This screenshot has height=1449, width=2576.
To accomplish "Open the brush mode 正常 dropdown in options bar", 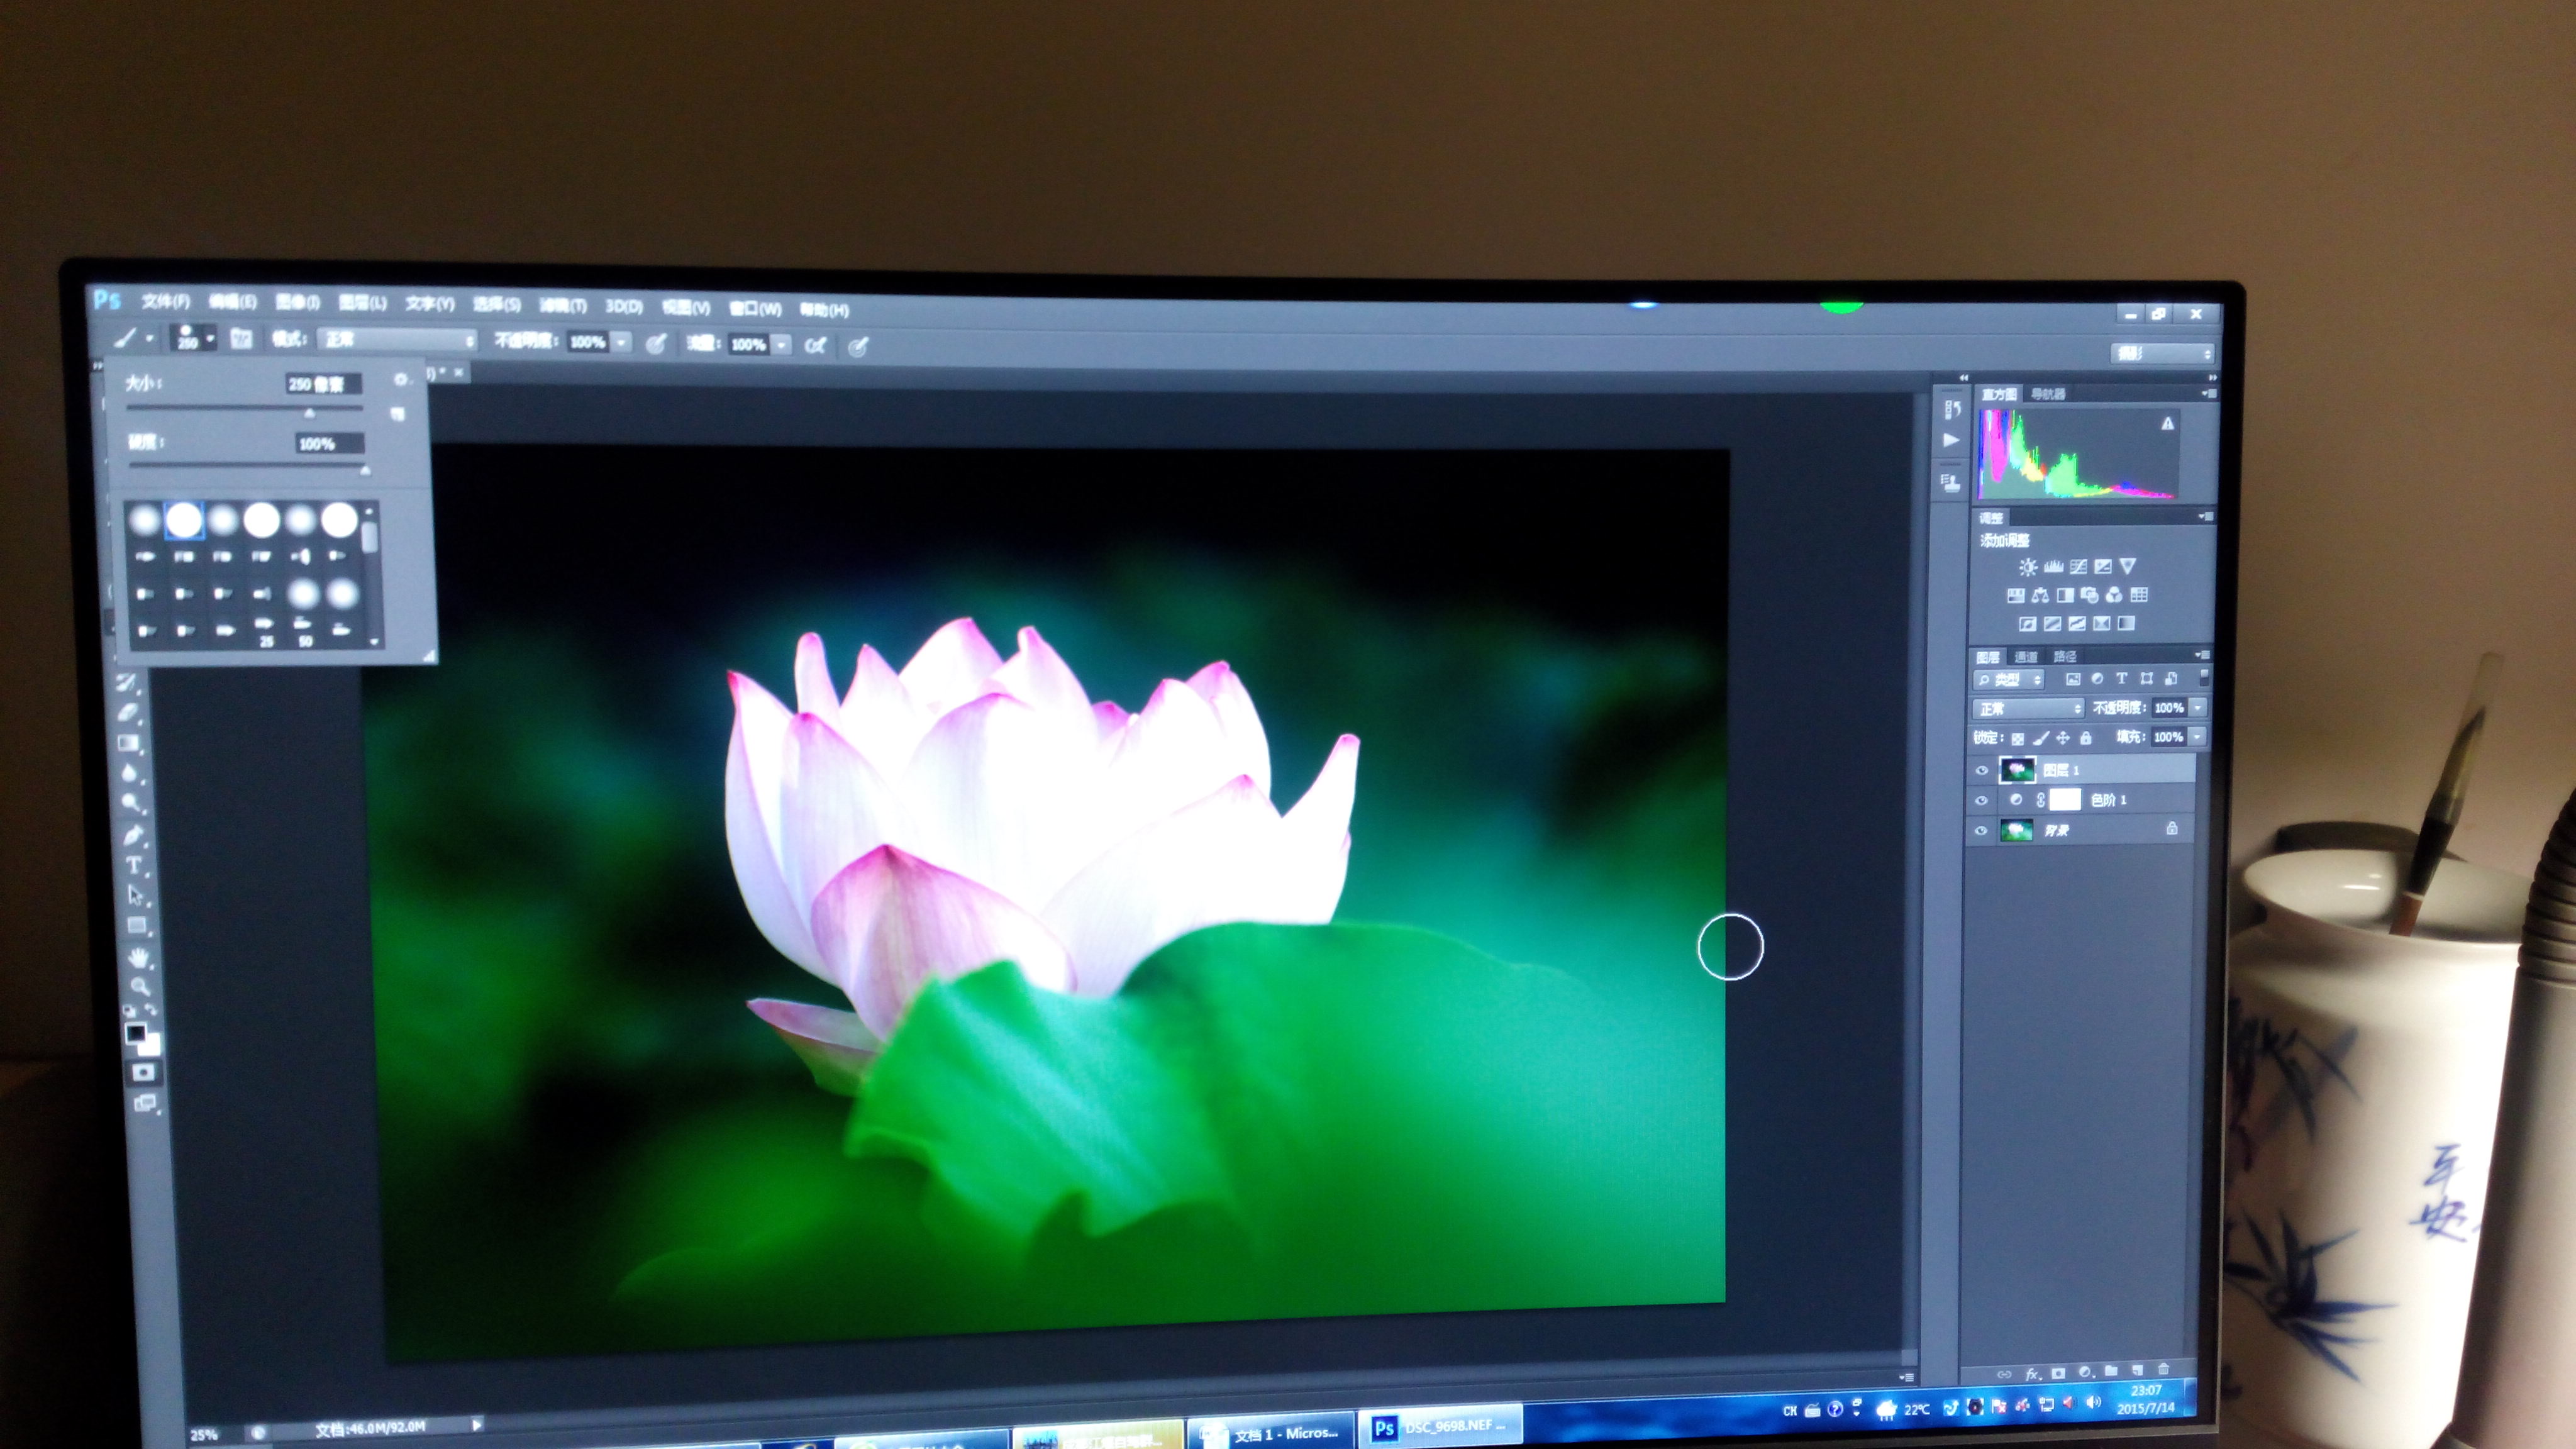I will coord(397,340).
